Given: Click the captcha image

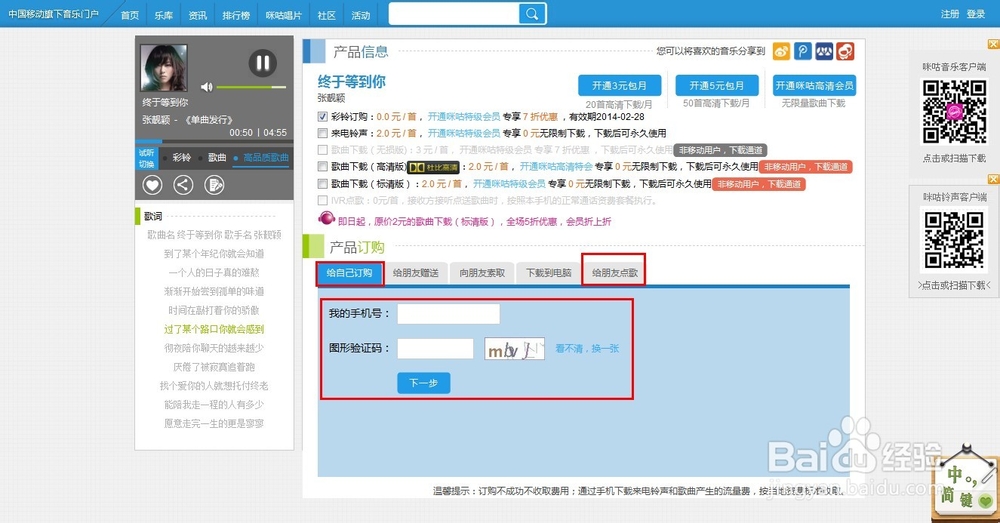Looking at the screenshot, I should point(515,348).
